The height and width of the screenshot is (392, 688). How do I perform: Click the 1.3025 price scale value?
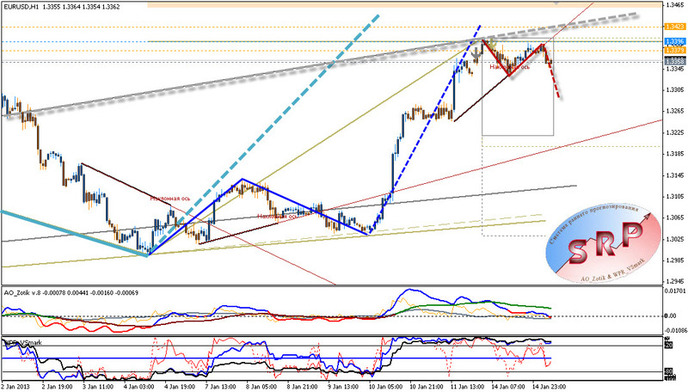[x=675, y=240]
